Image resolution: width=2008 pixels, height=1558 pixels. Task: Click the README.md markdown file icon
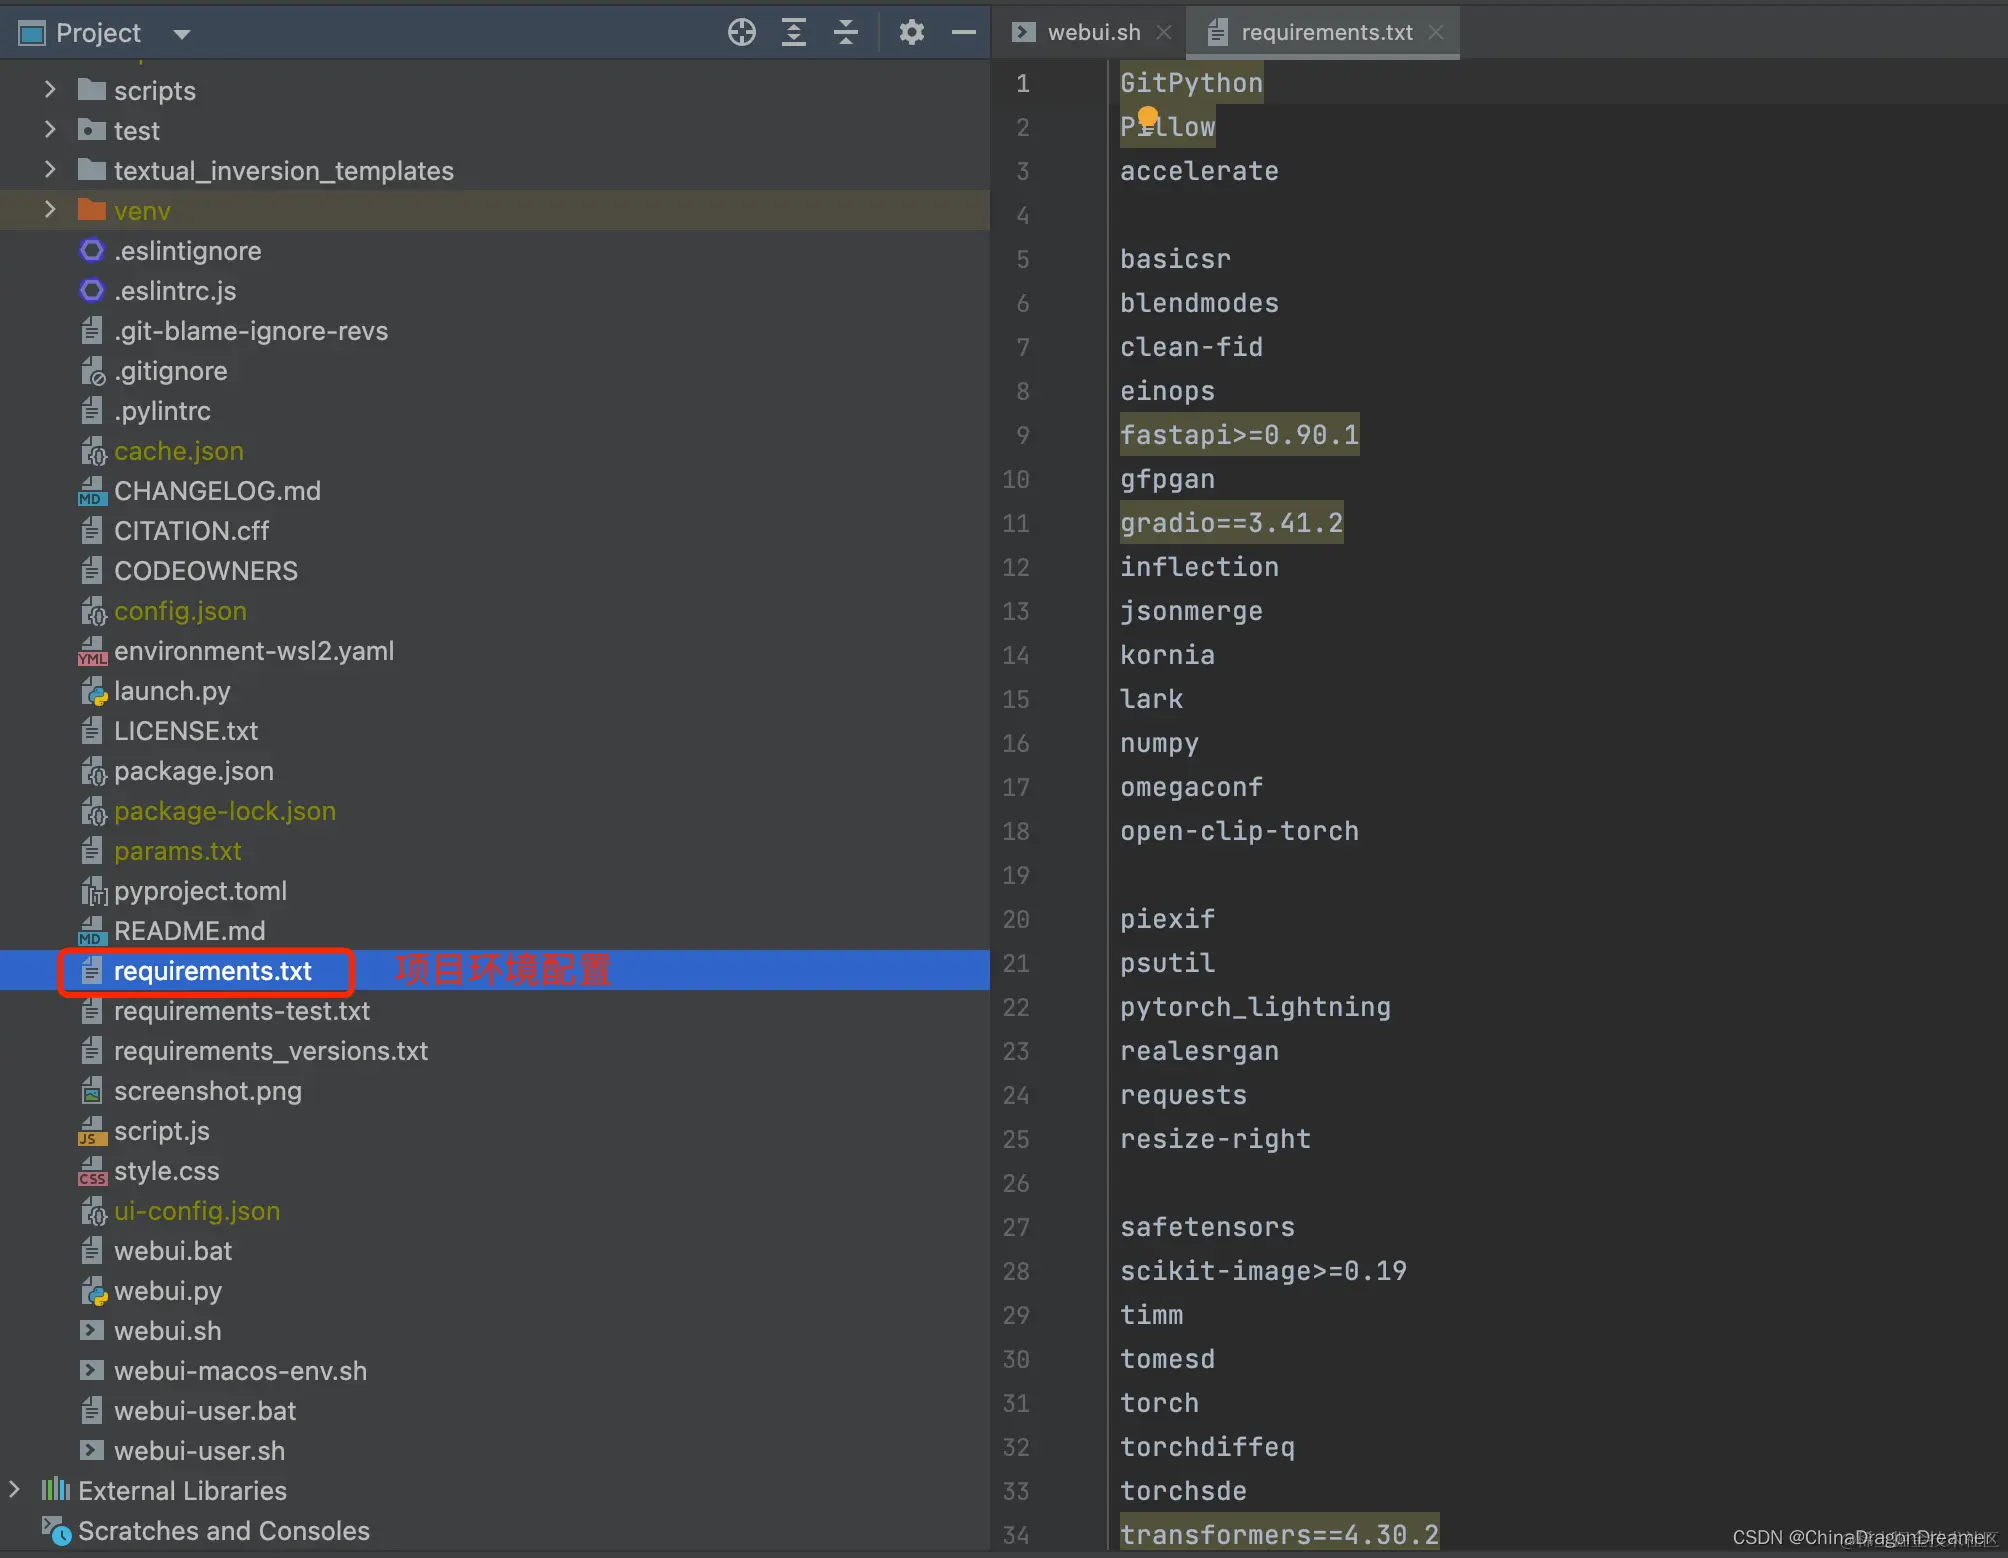coord(92,931)
